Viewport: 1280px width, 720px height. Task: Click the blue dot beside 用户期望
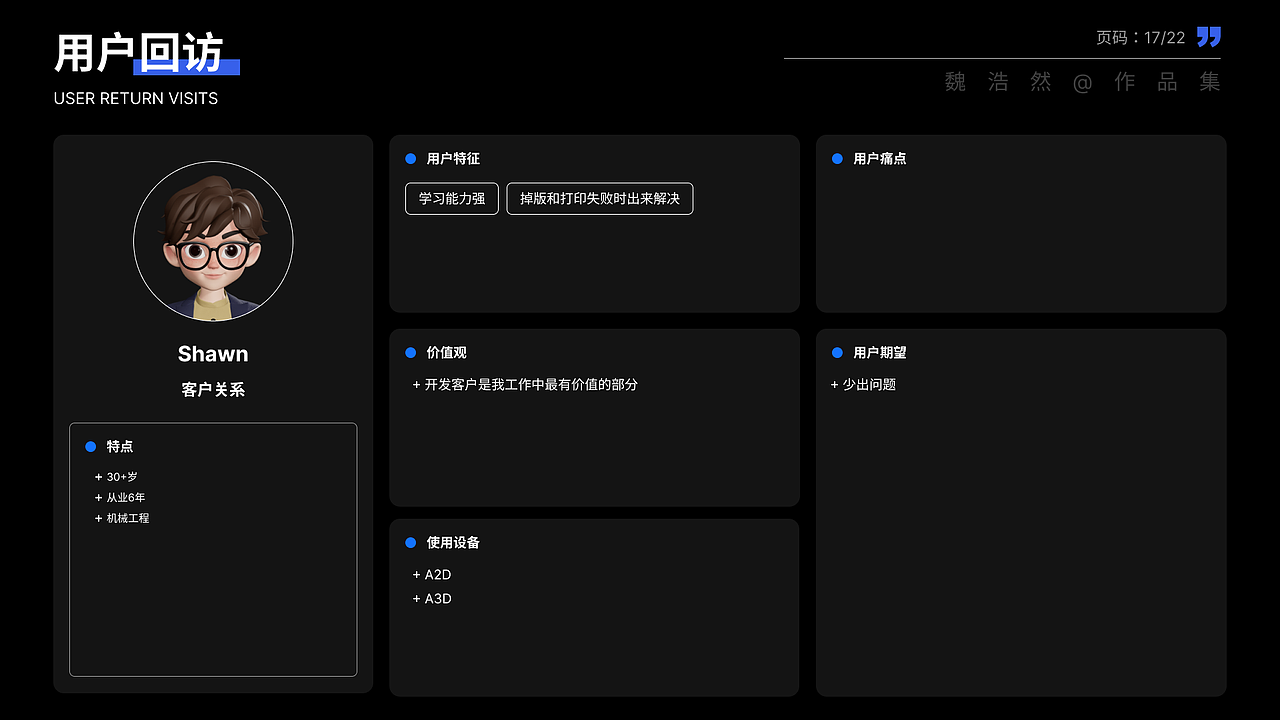tap(837, 352)
